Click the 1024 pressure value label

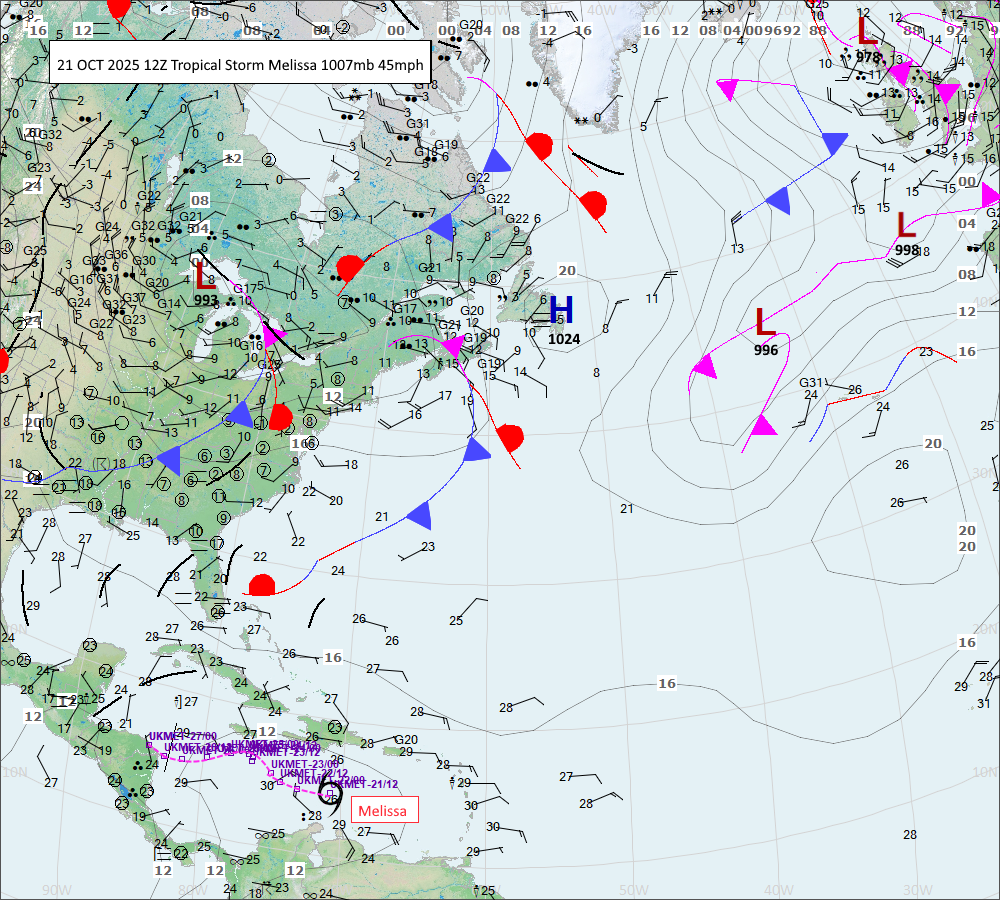[564, 339]
